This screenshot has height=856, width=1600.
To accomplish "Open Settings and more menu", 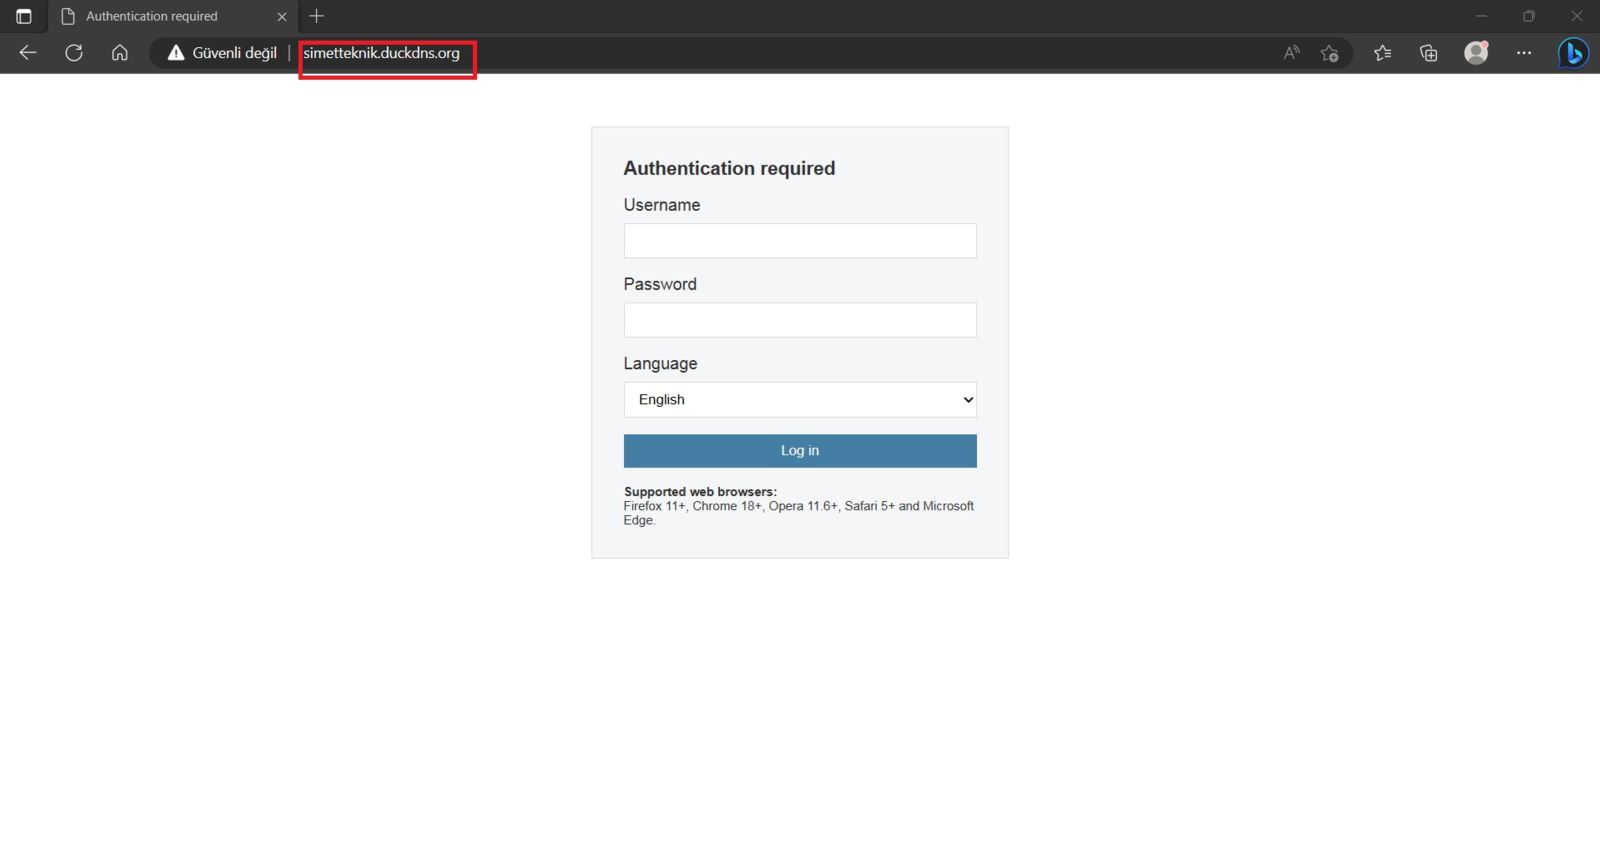I will 1524,53.
